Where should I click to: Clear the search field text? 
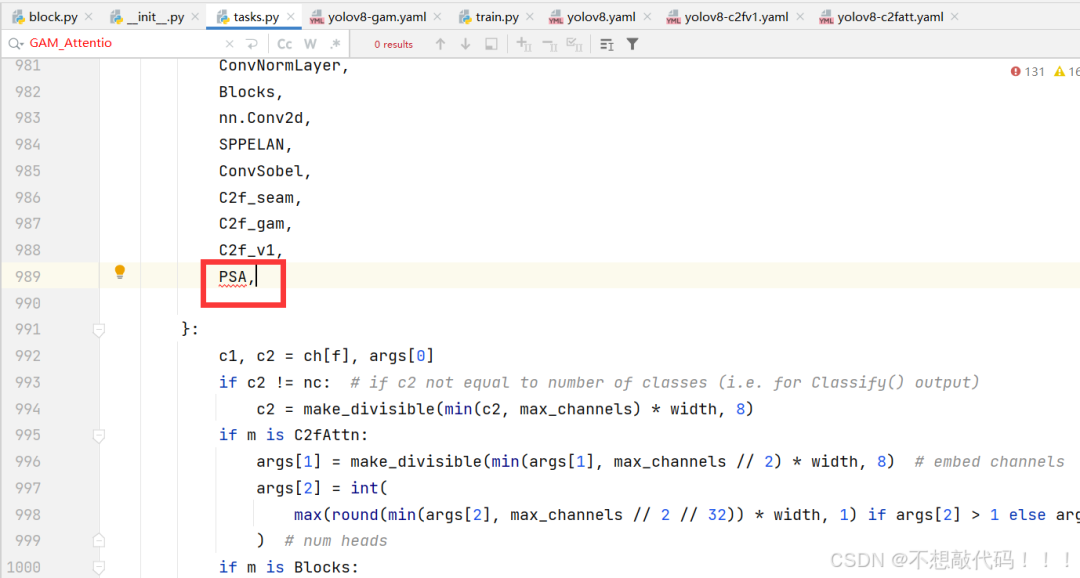229,44
